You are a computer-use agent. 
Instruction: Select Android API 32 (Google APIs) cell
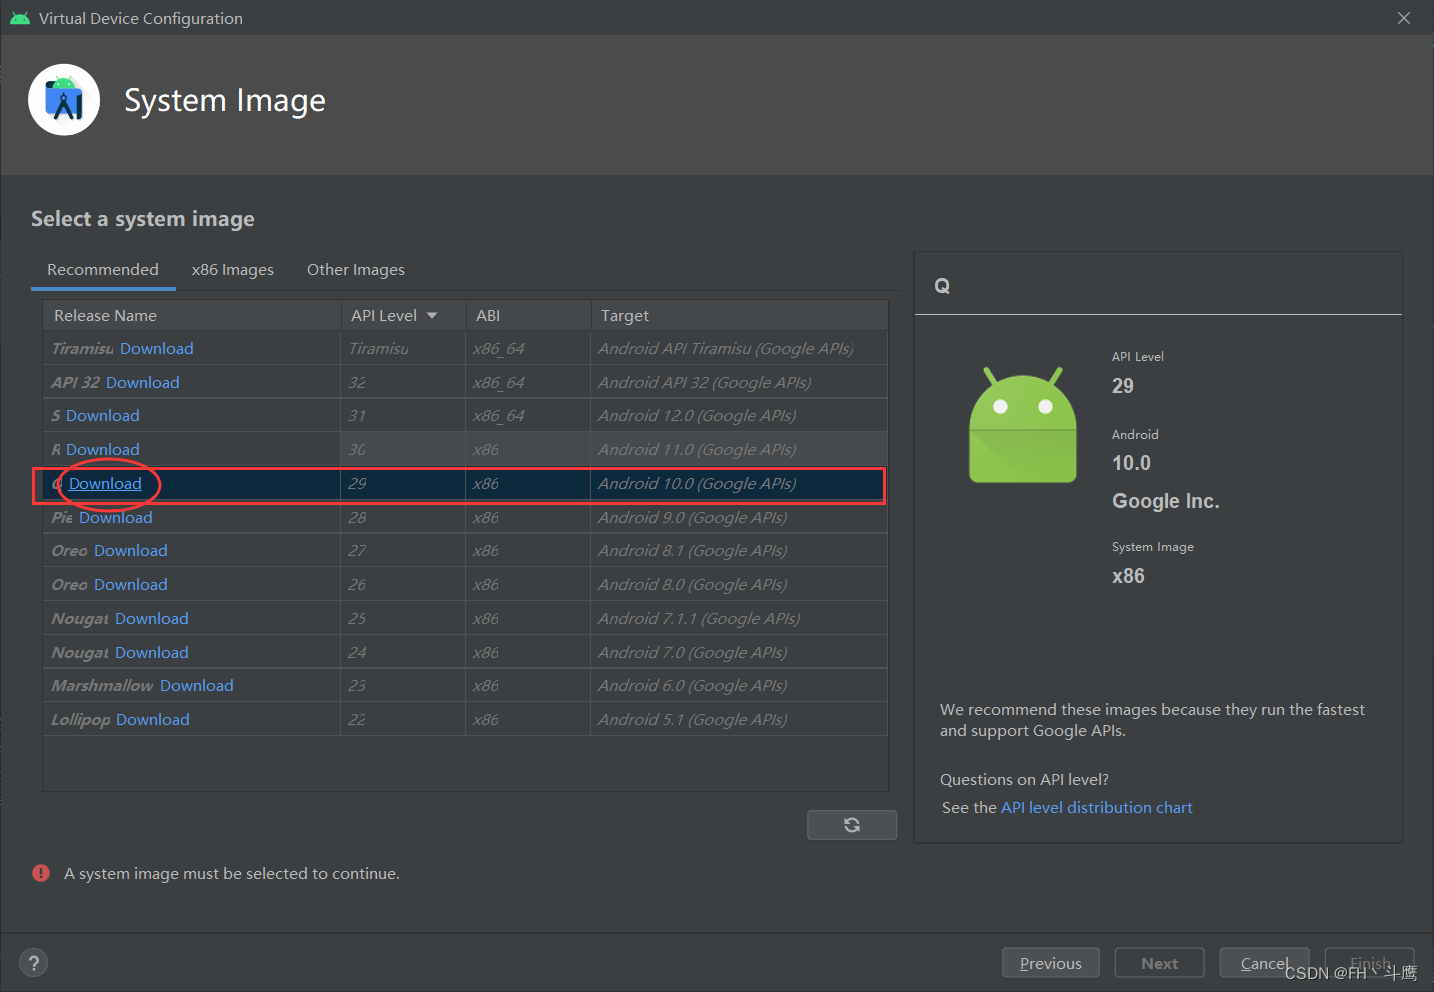tap(739, 383)
